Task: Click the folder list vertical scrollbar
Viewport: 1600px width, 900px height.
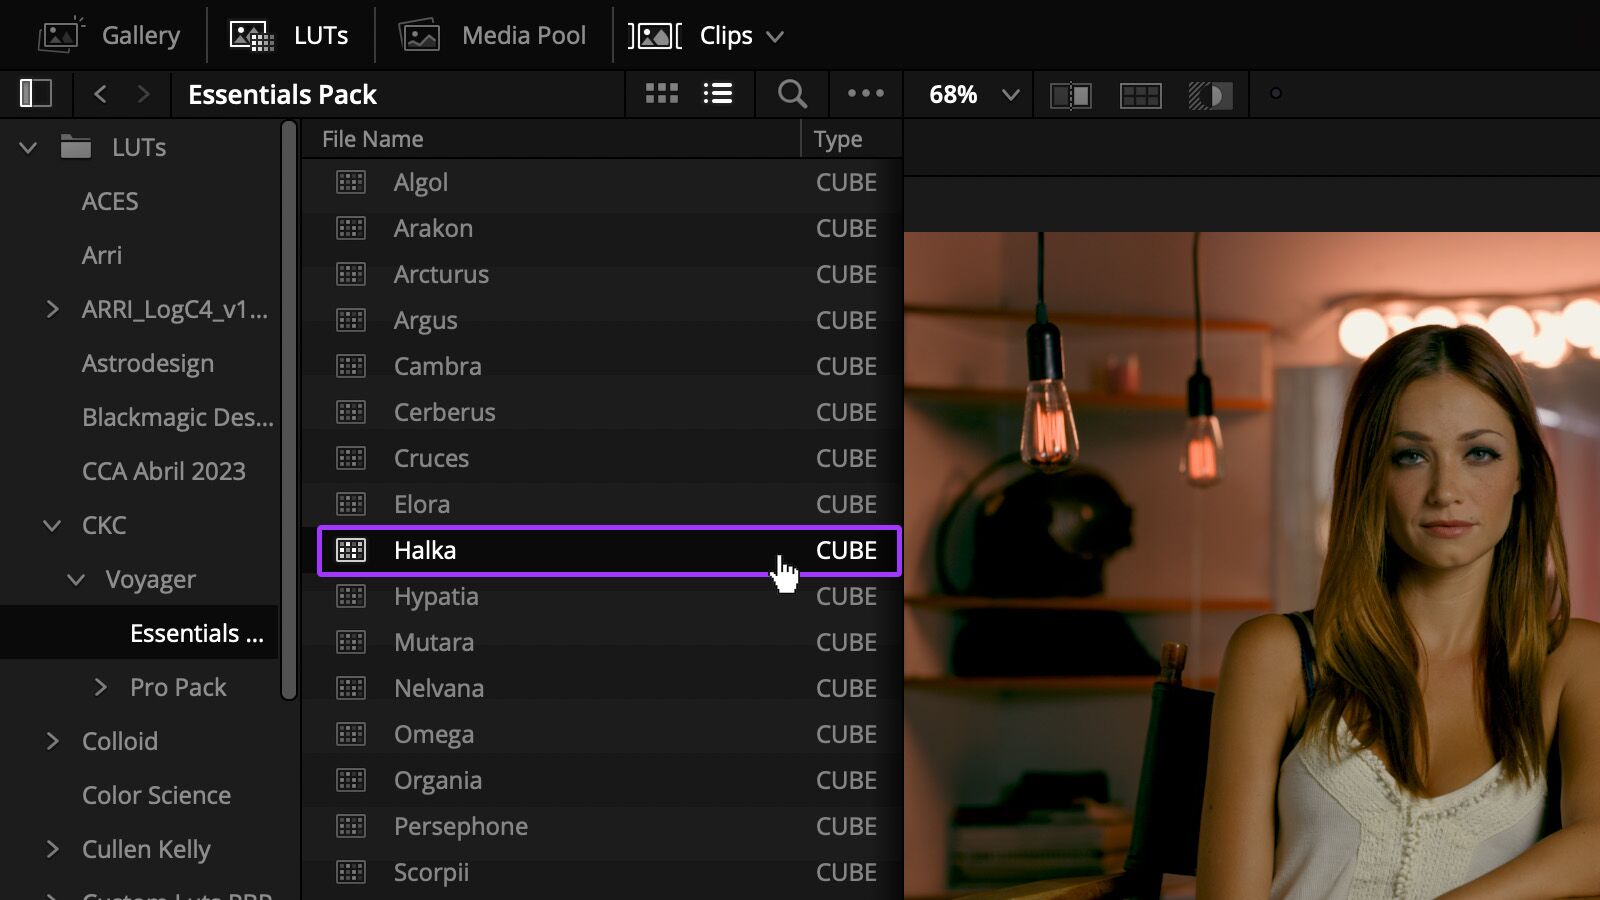Action: (x=289, y=410)
